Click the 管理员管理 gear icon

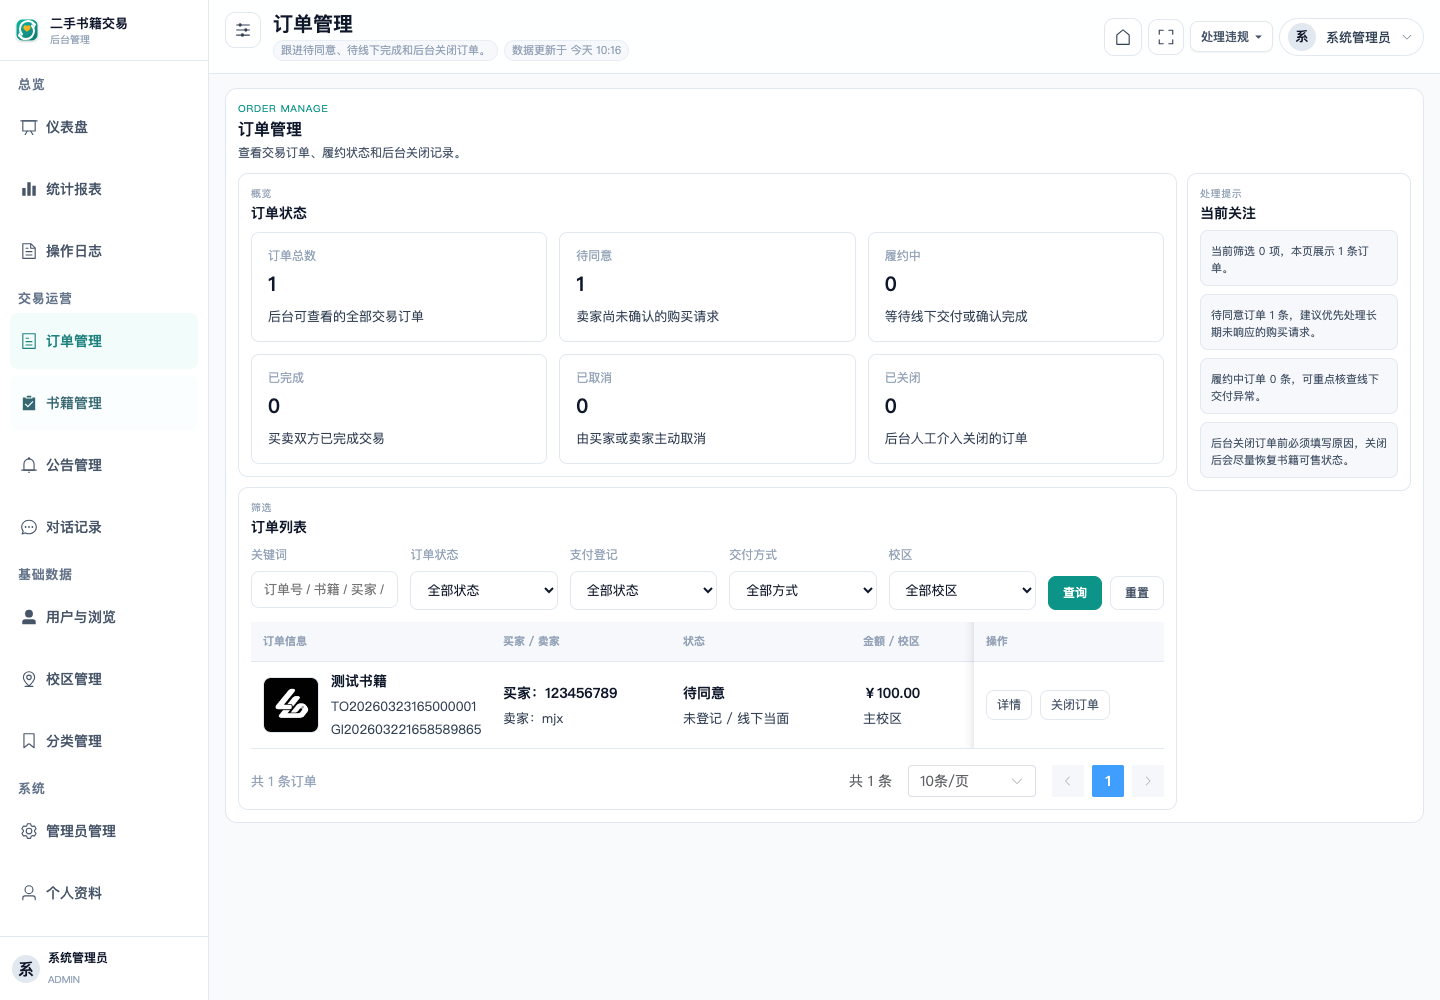click(29, 831)
